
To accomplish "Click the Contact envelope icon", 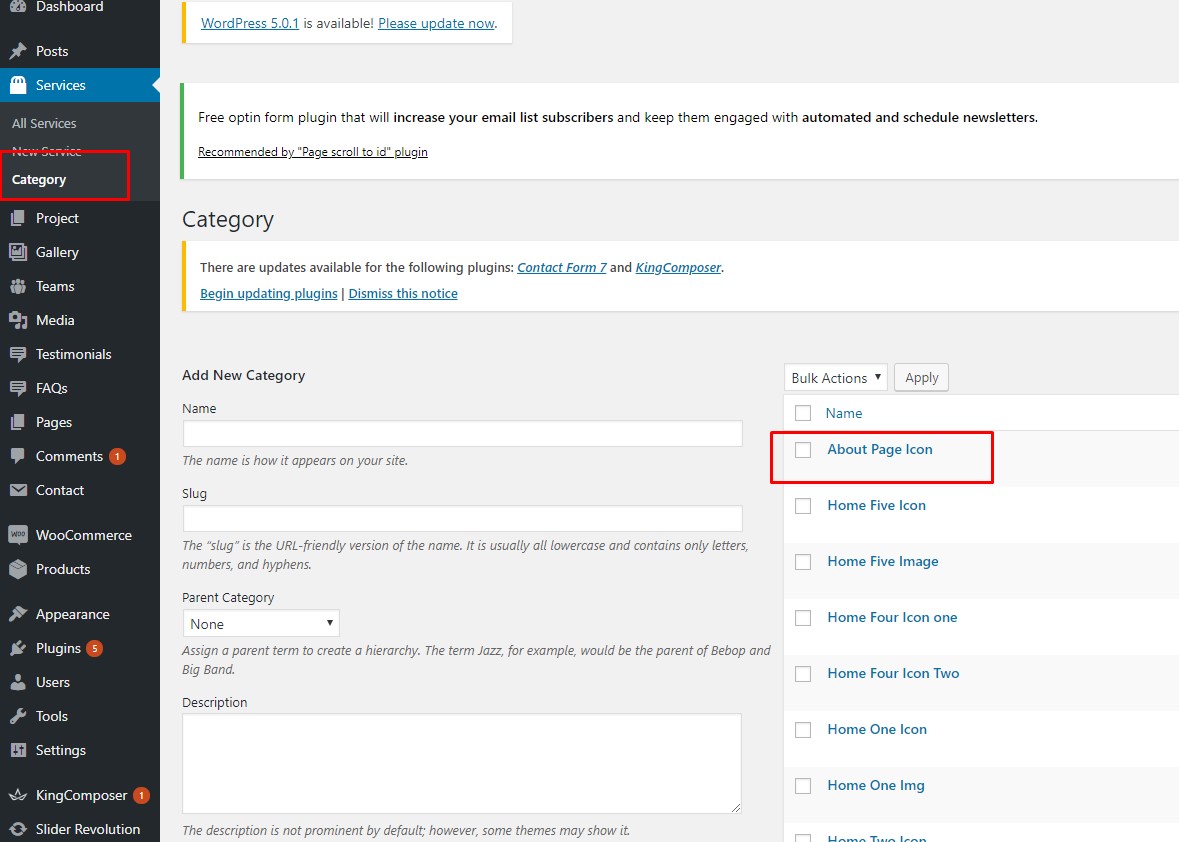I will pyautogui.click(x=18, y=490).
